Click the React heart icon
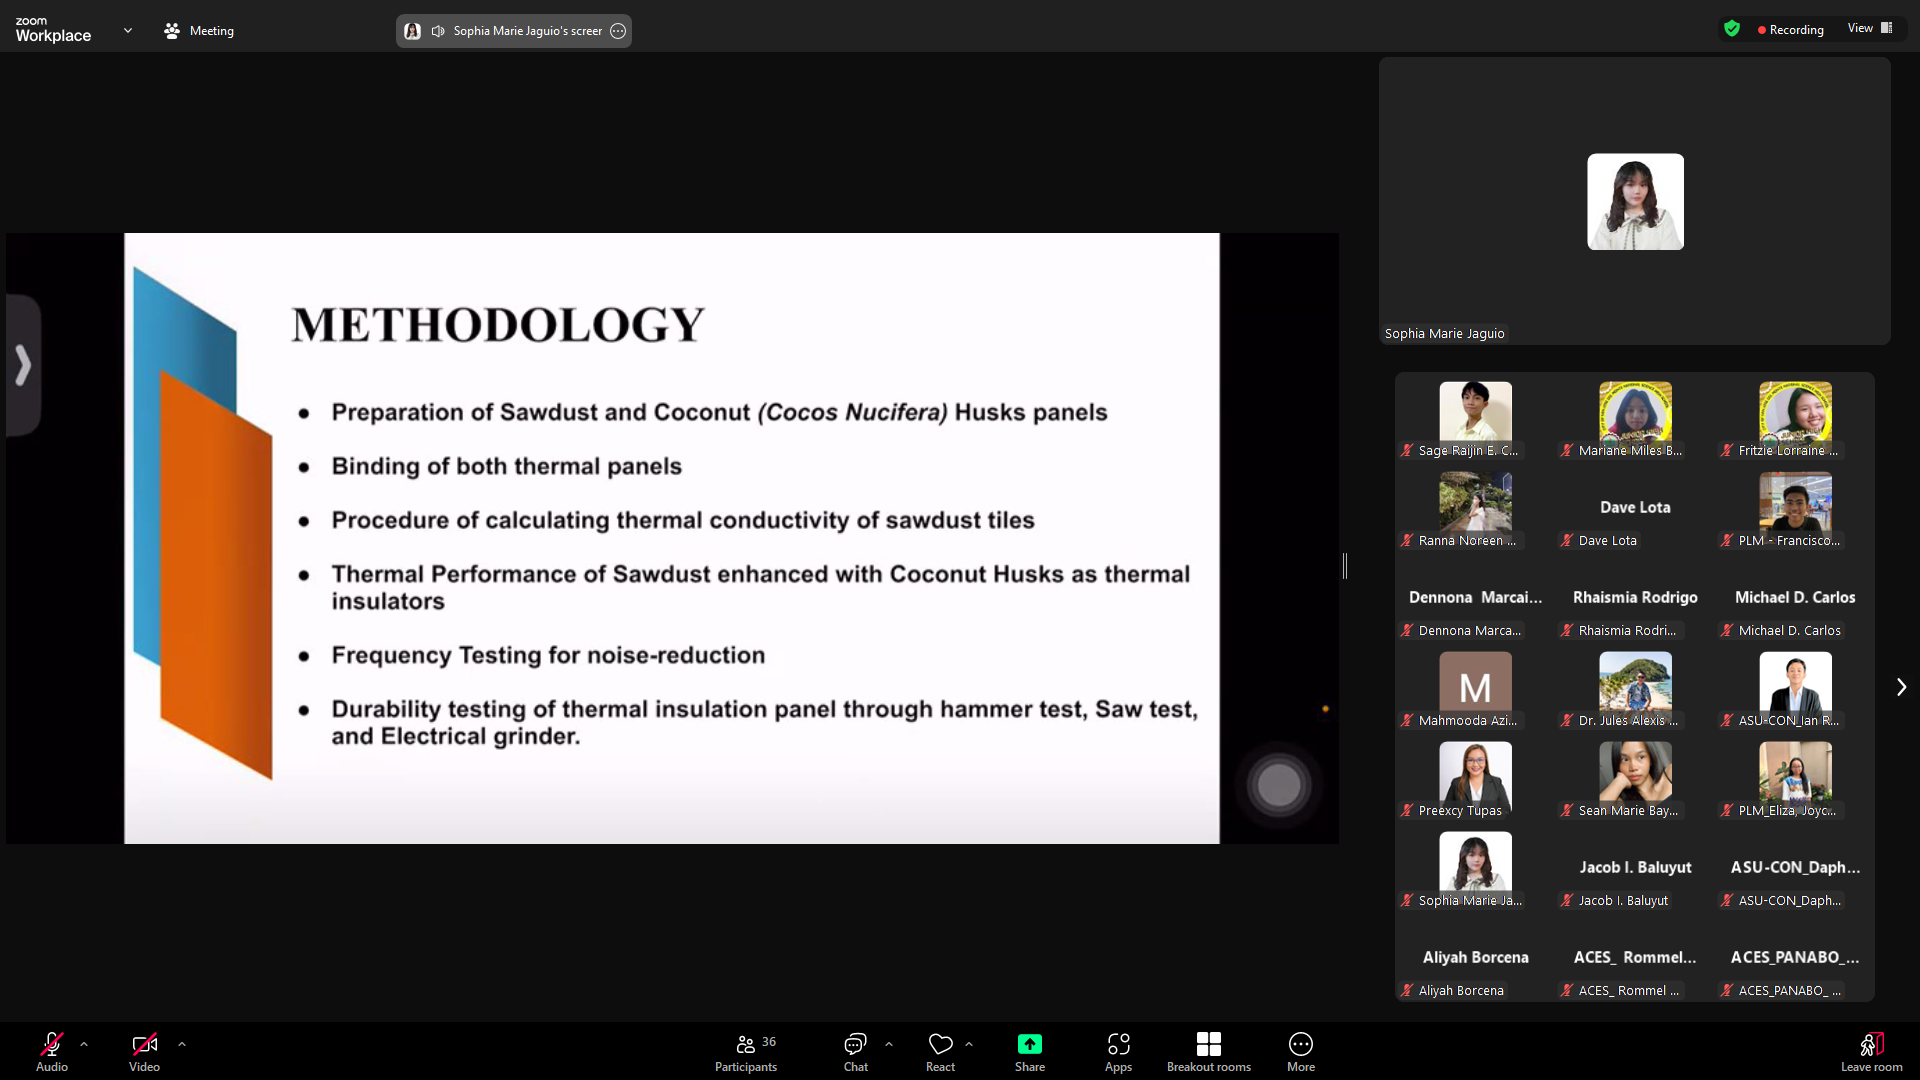 (940, 1045)
